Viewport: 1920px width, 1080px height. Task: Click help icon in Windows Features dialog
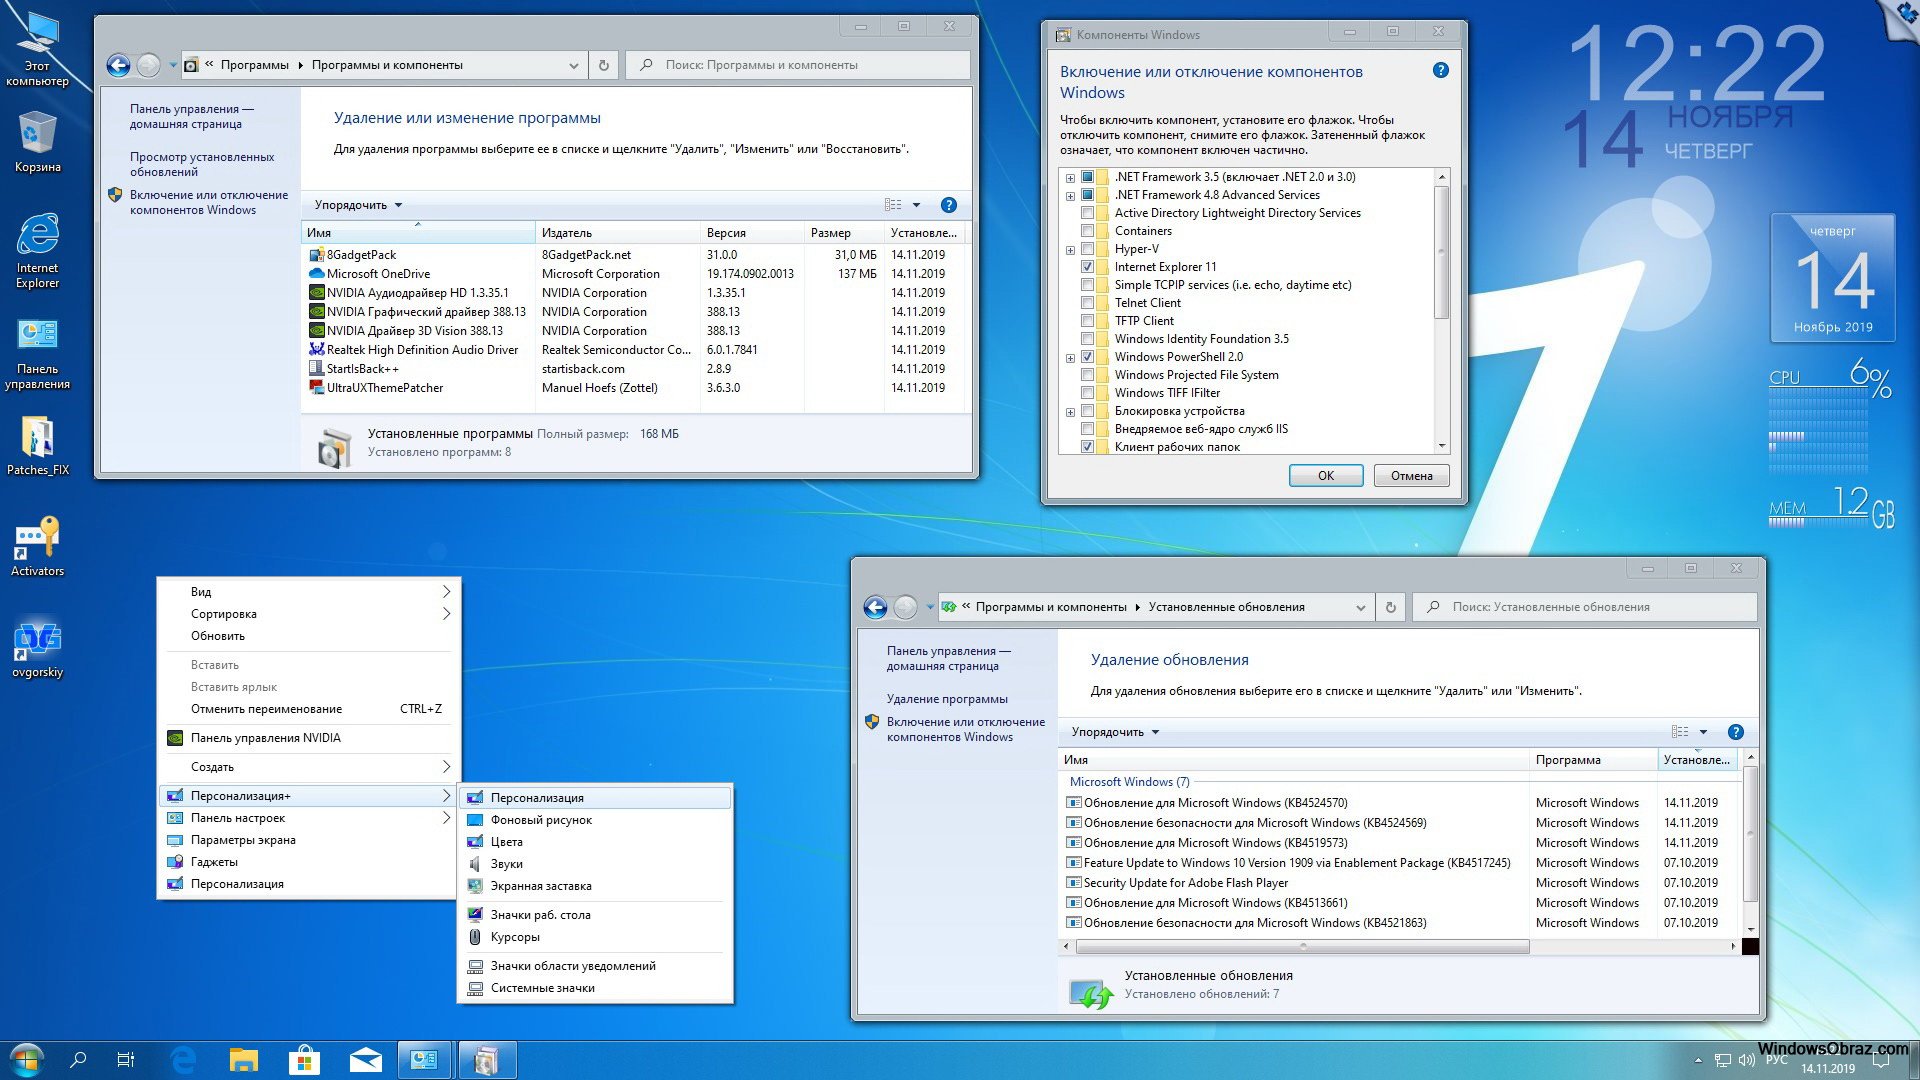click(1440, 70)
